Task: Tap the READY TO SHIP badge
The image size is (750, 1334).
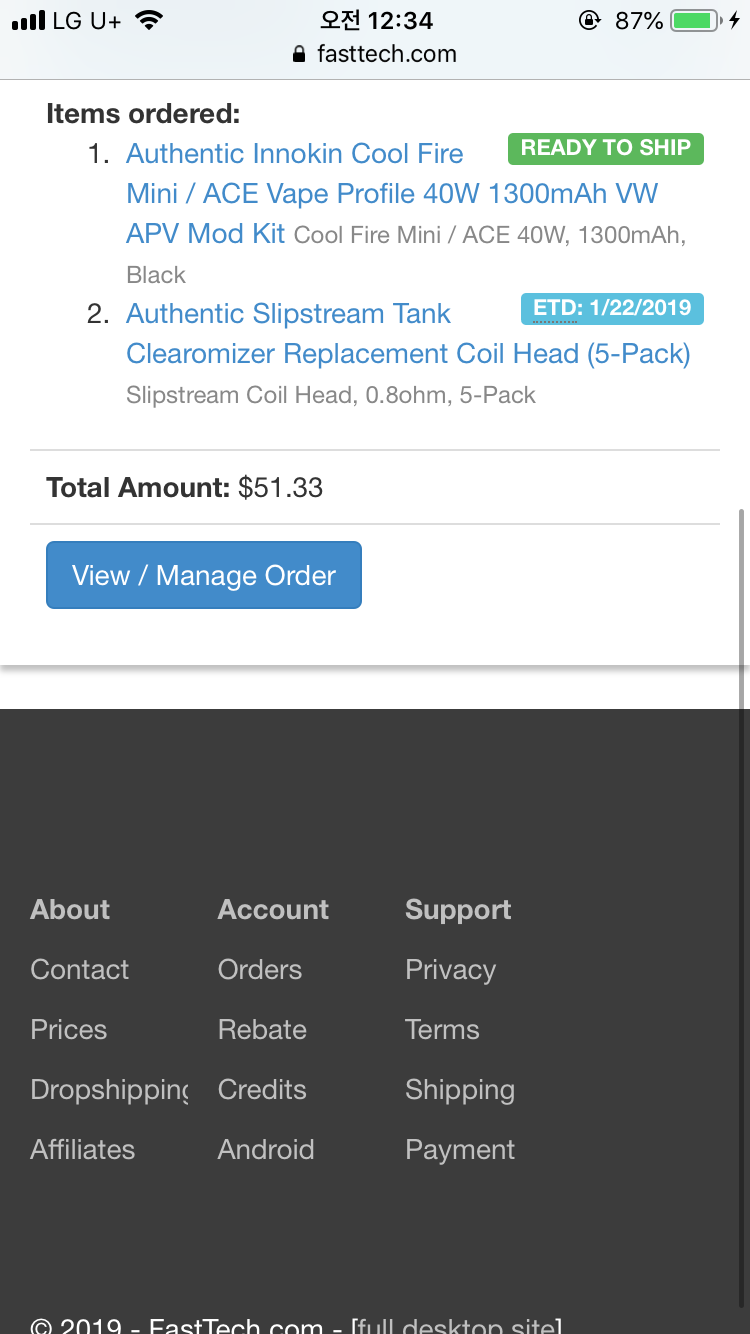Action: pos(606,148)
